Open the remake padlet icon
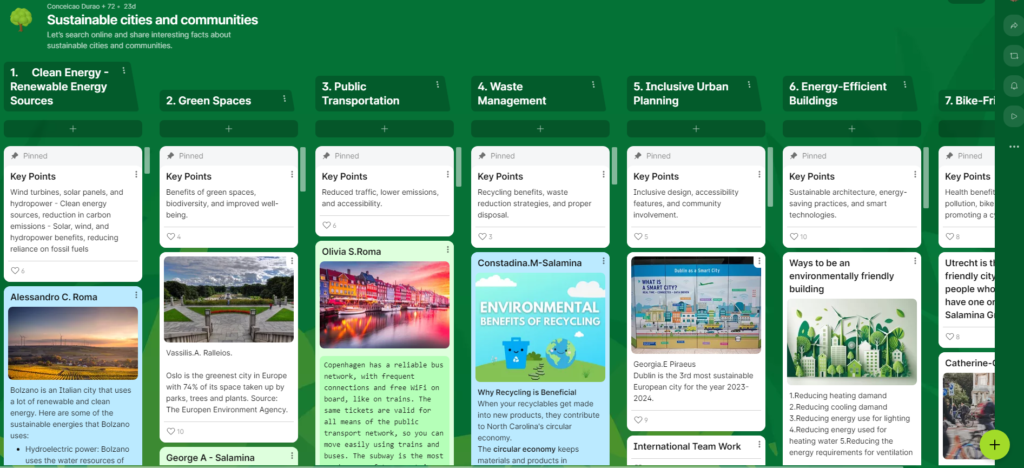1024x468 pixels. [1013, 55]
